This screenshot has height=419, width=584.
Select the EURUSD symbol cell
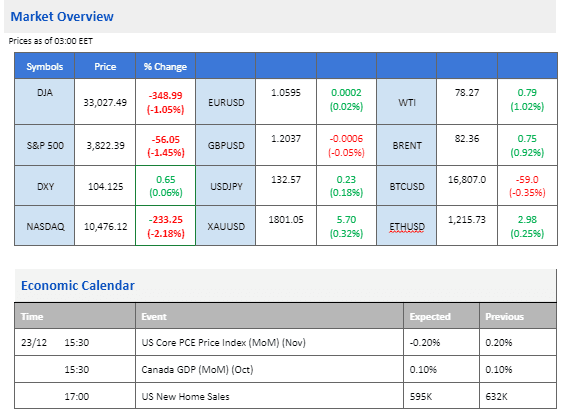click(x=226, y=101)
